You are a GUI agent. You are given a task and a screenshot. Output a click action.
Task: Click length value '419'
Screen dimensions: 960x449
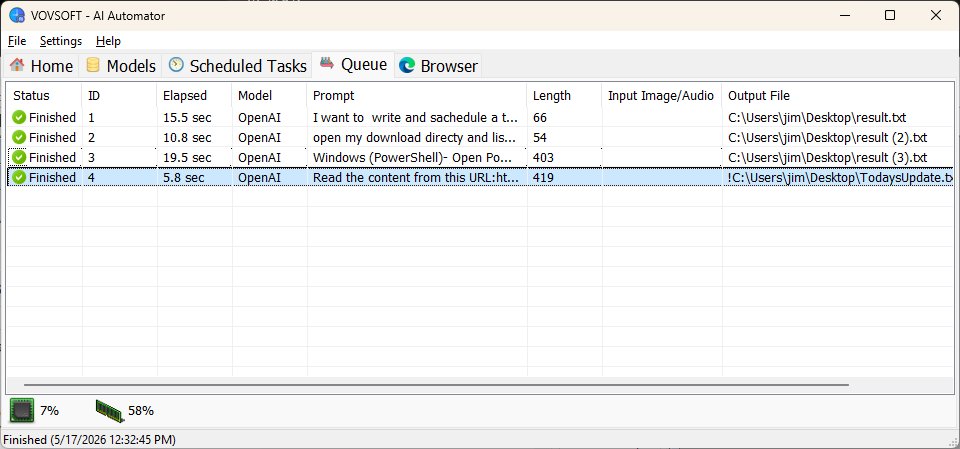pyautogui.click(x=543, y=177)
